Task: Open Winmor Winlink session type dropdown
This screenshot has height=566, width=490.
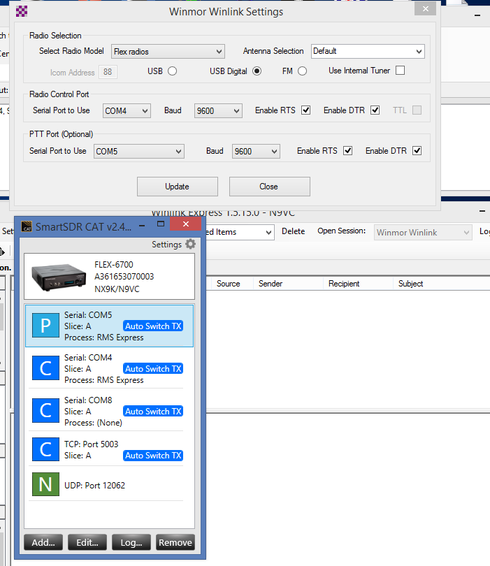Action: 423,232
